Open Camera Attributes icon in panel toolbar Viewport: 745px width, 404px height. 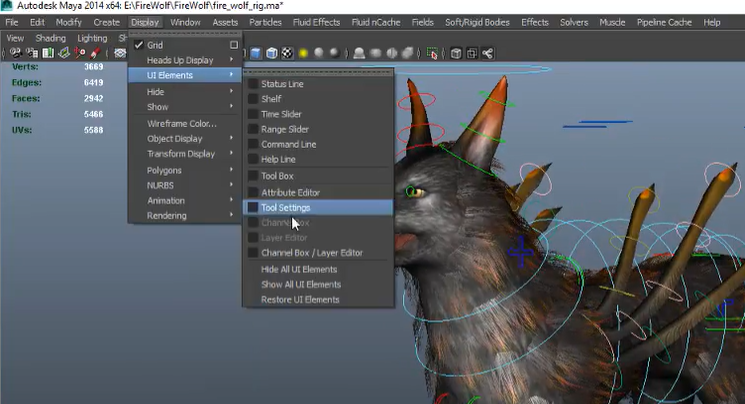(32, 53)
